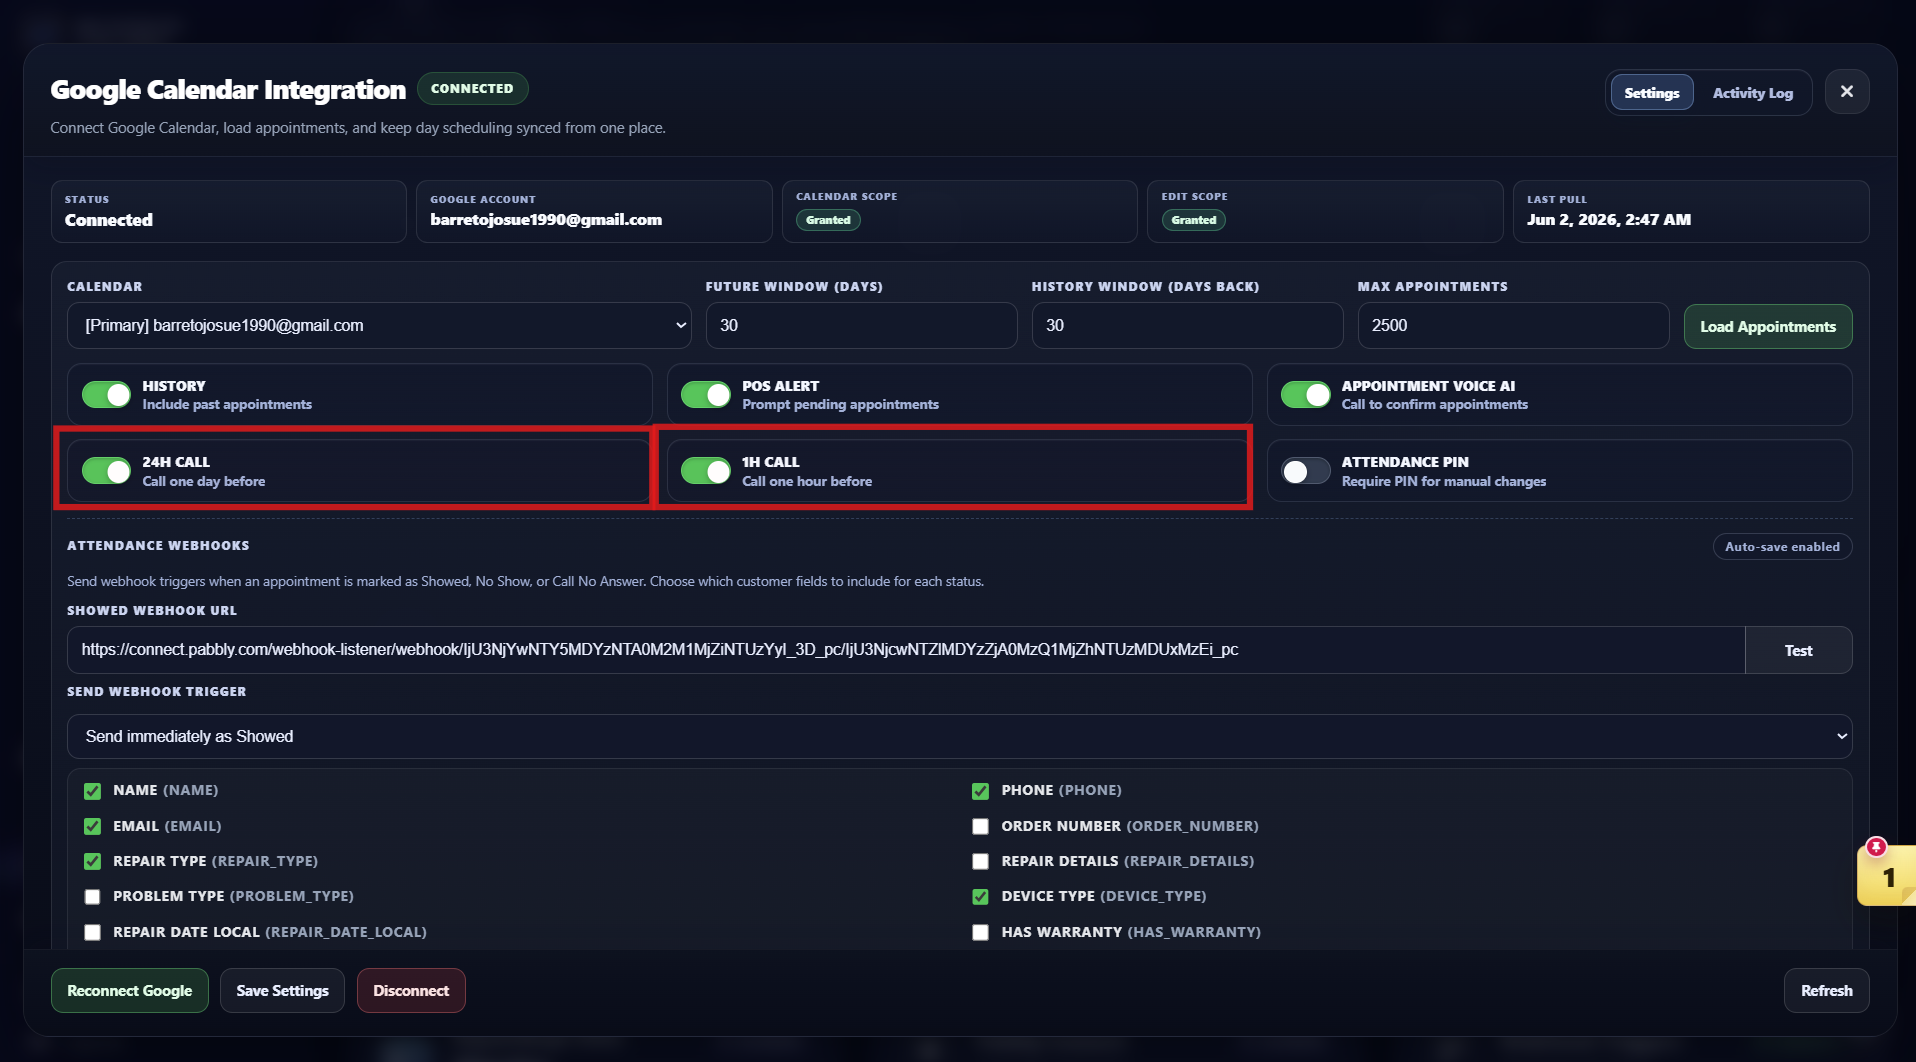Check the Repair Date Local checkbox
Image resolution: width=1916 pixels, height=1062 pixels.
point(92,932)
